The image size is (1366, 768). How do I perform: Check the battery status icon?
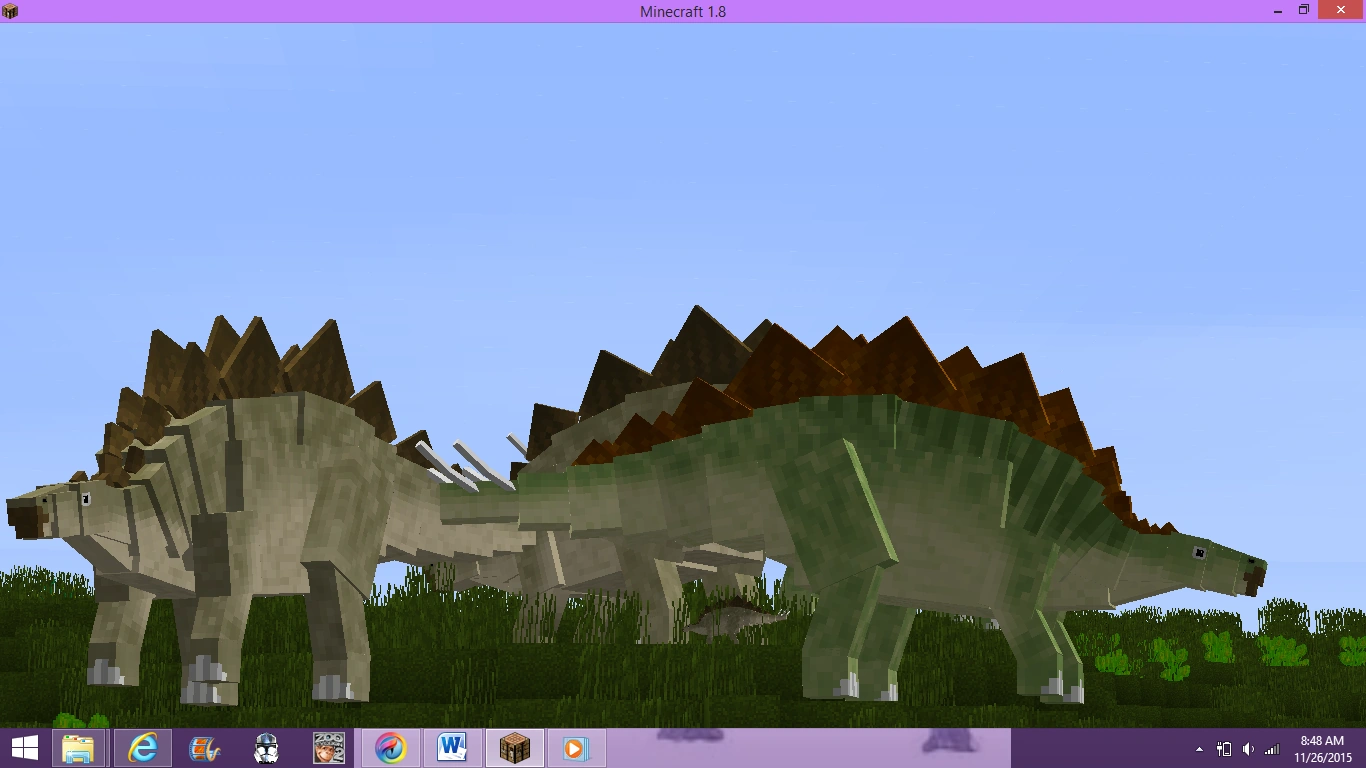1224,749
